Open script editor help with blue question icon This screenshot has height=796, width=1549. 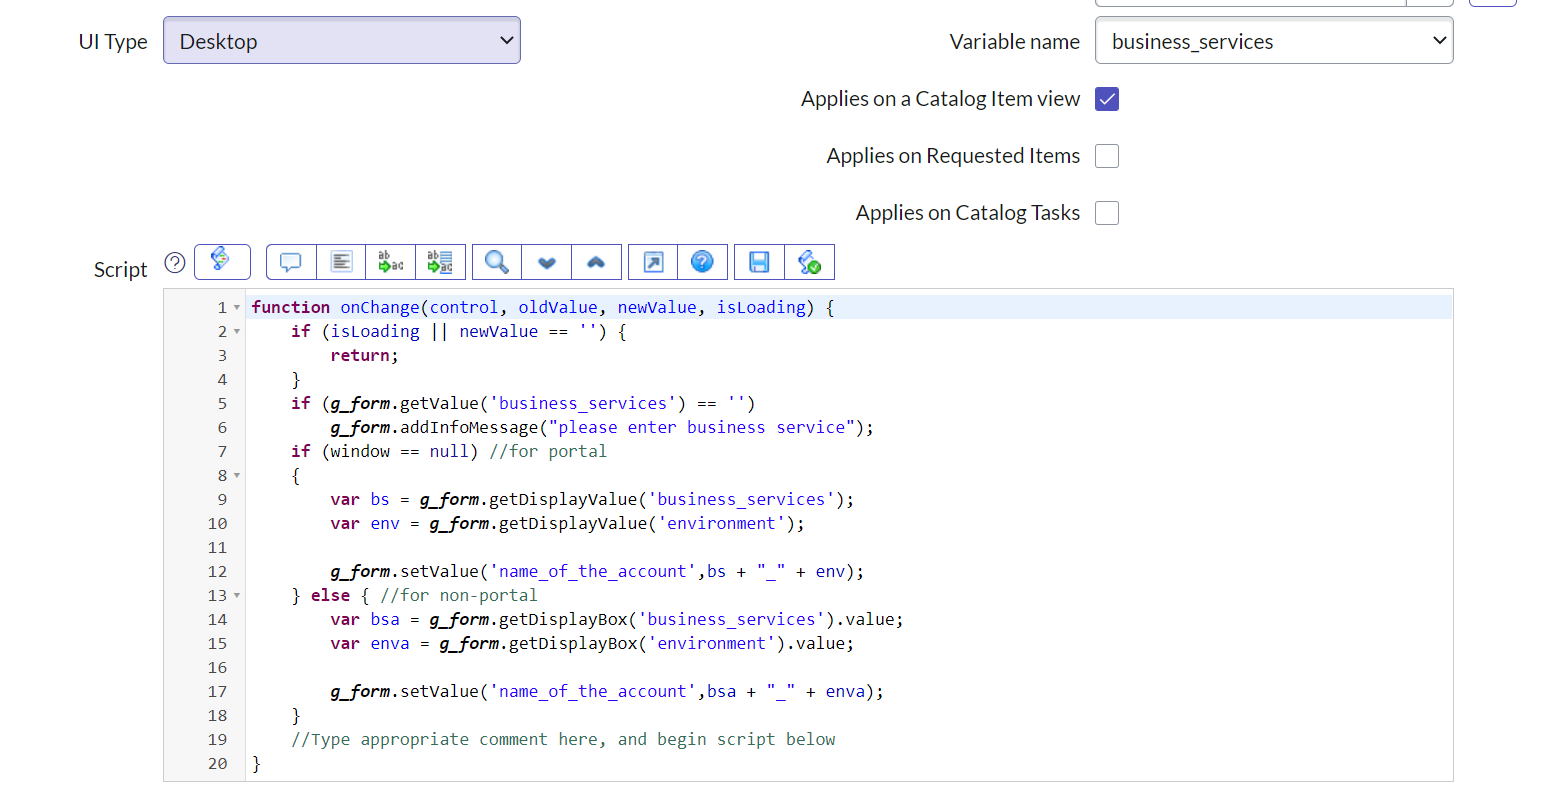[x=702, y=262]
